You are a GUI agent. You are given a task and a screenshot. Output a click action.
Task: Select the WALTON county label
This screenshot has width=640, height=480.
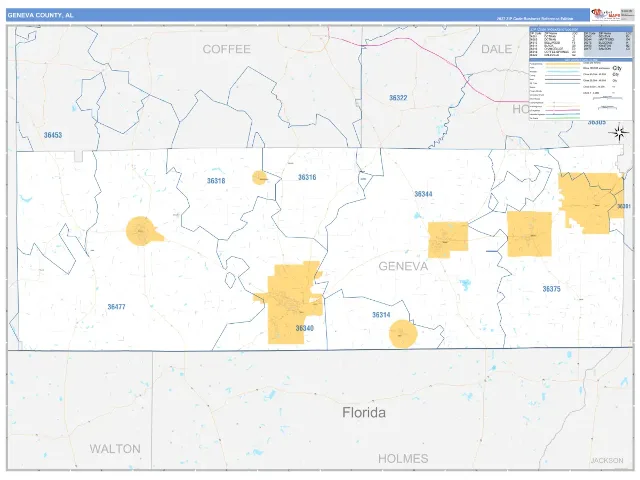115,449
